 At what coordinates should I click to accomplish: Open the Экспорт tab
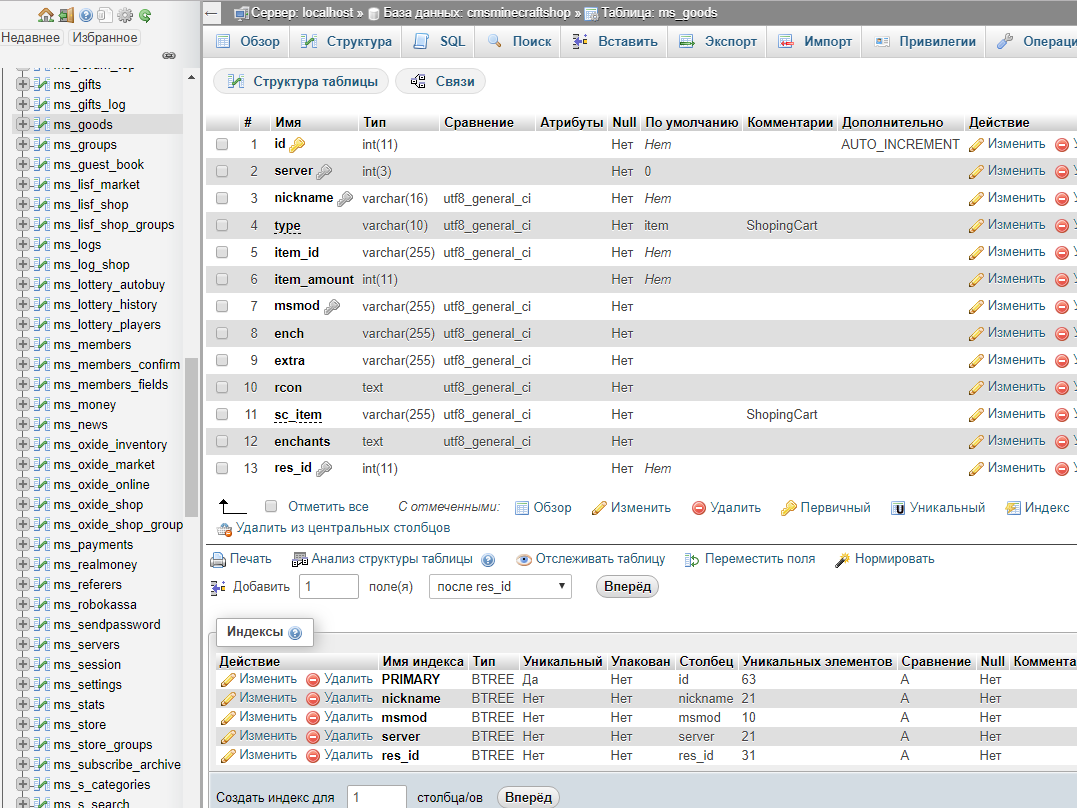coord(718,42)
